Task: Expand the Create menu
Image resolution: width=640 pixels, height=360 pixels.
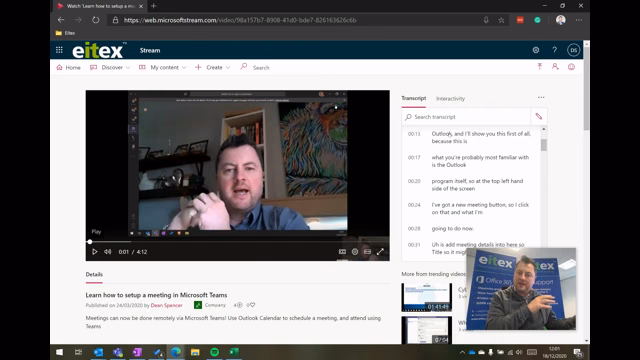Action: (213, 67)
